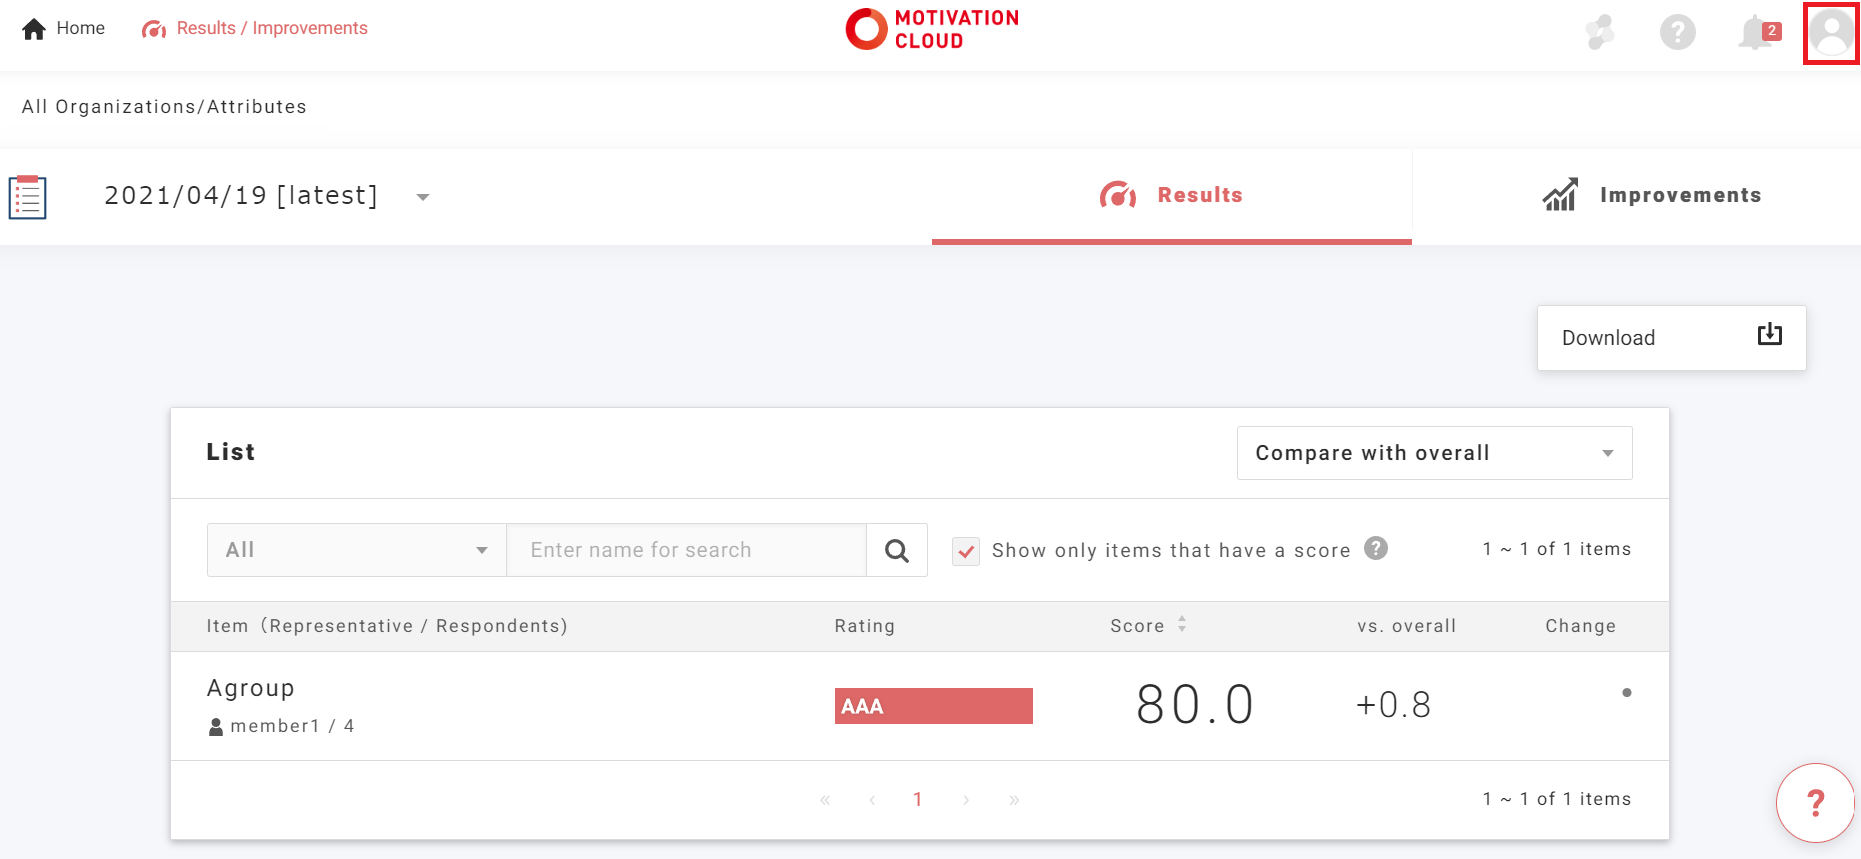The width and height of the screenshot is (1861, 859).
Task: Open the user profile avatar menu
Action: tap(1831, 33)
